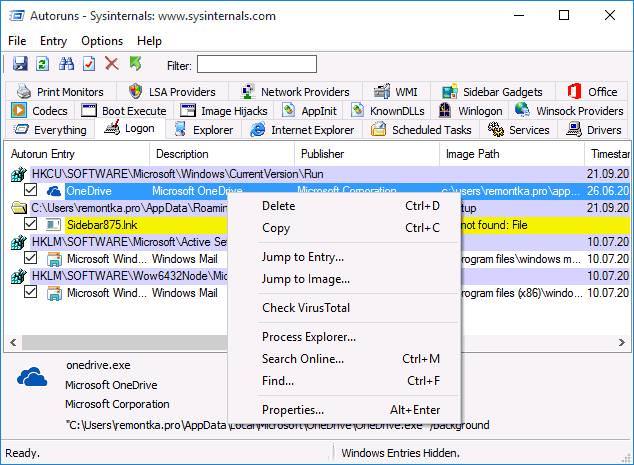
Task: Open the WMI tab
Action: click(396, 92)
